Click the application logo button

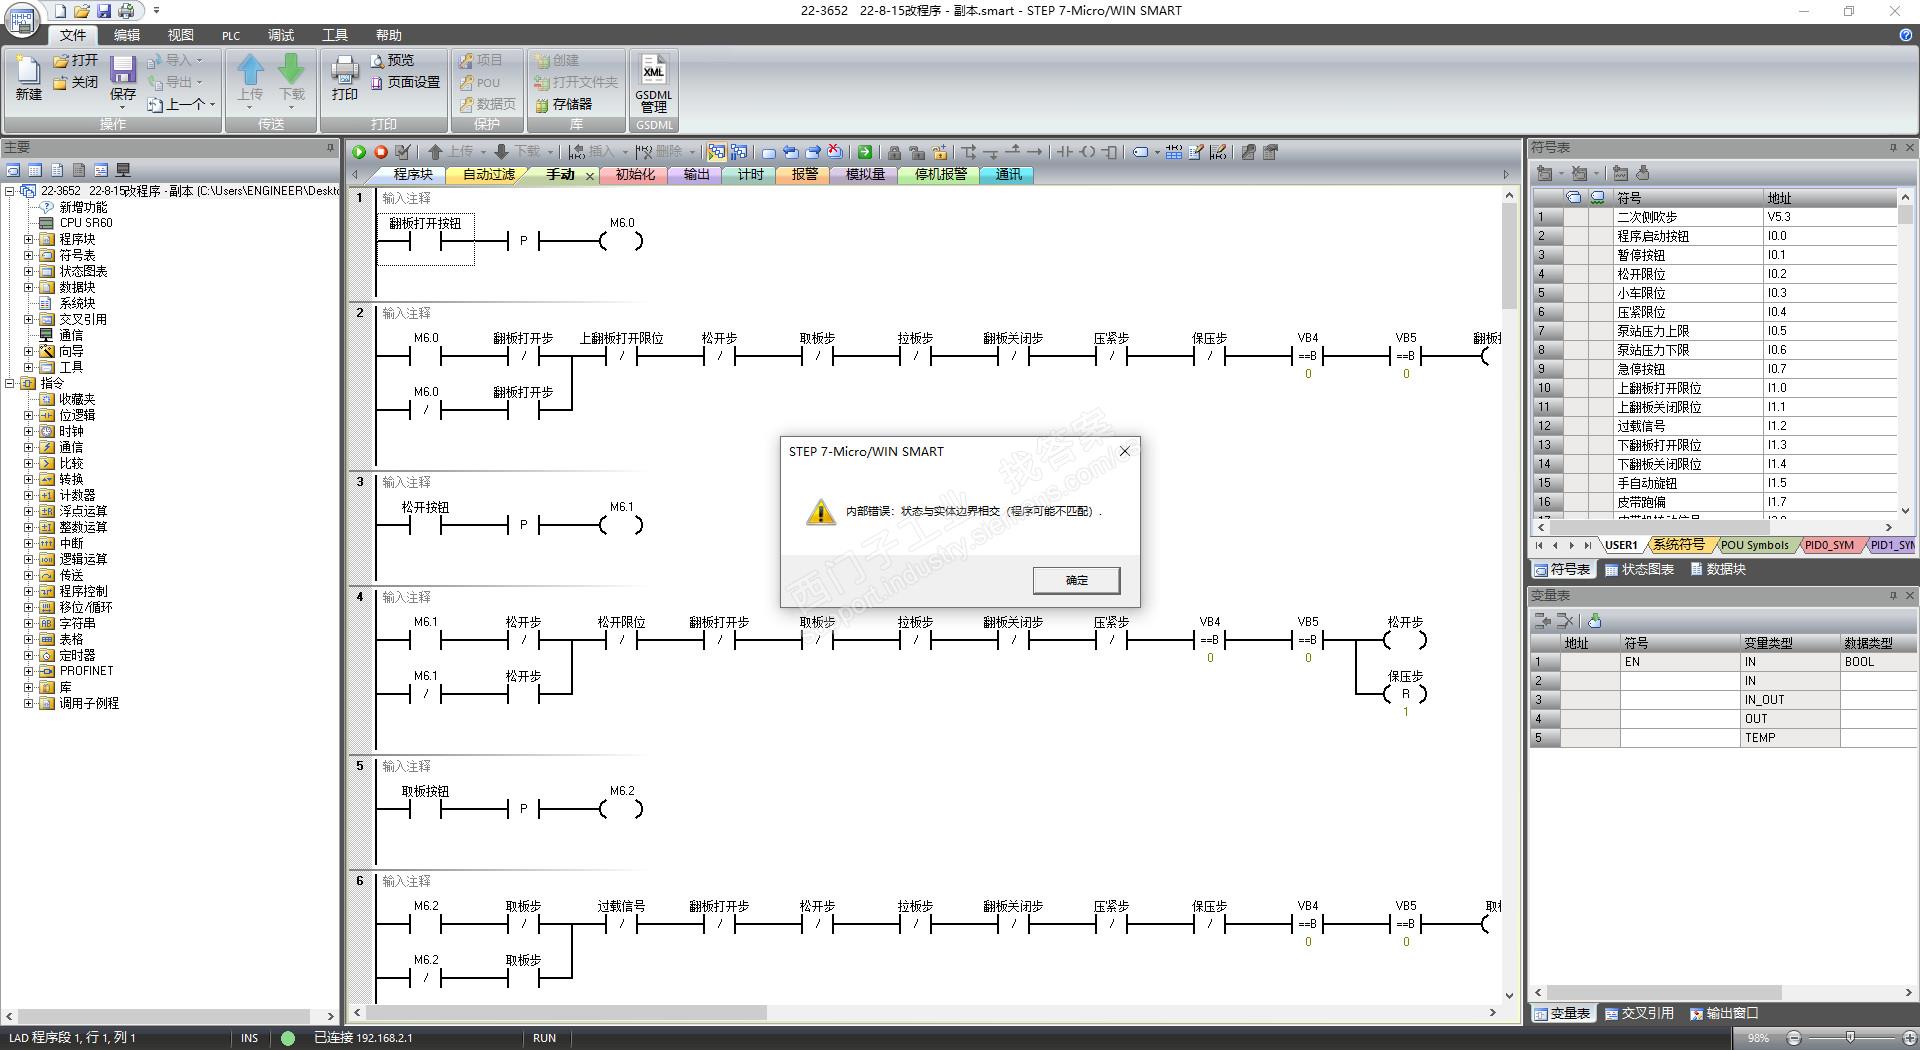pos(22,19)
